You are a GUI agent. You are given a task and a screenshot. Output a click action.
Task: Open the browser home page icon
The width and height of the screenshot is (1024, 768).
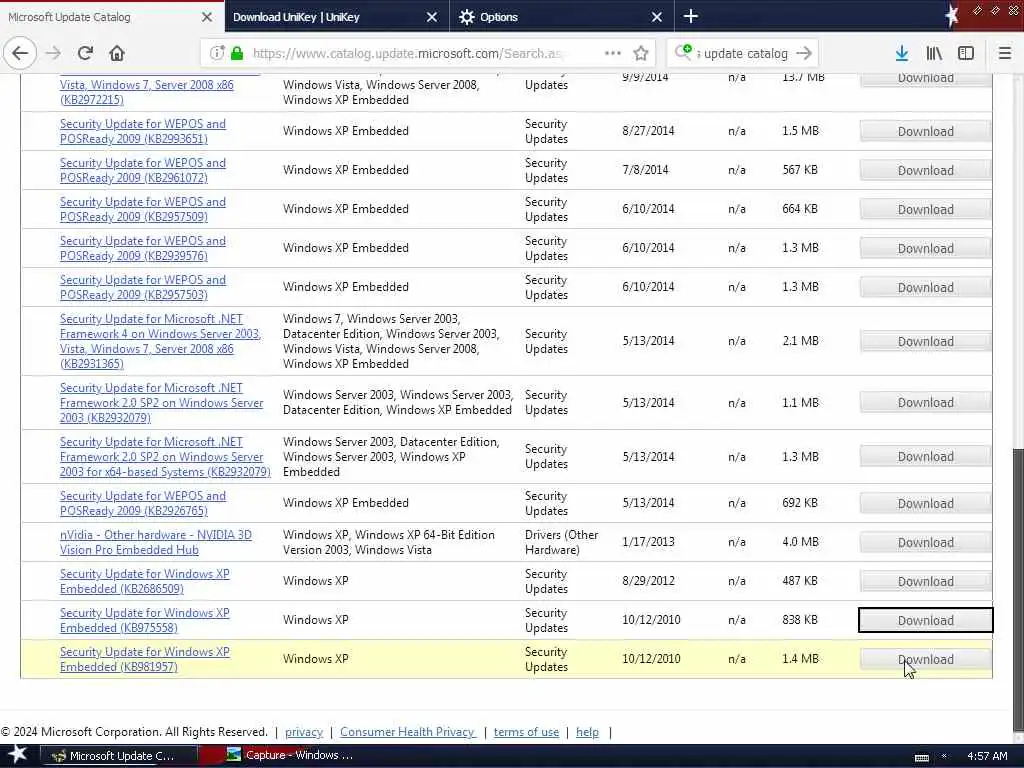[117, 53]
